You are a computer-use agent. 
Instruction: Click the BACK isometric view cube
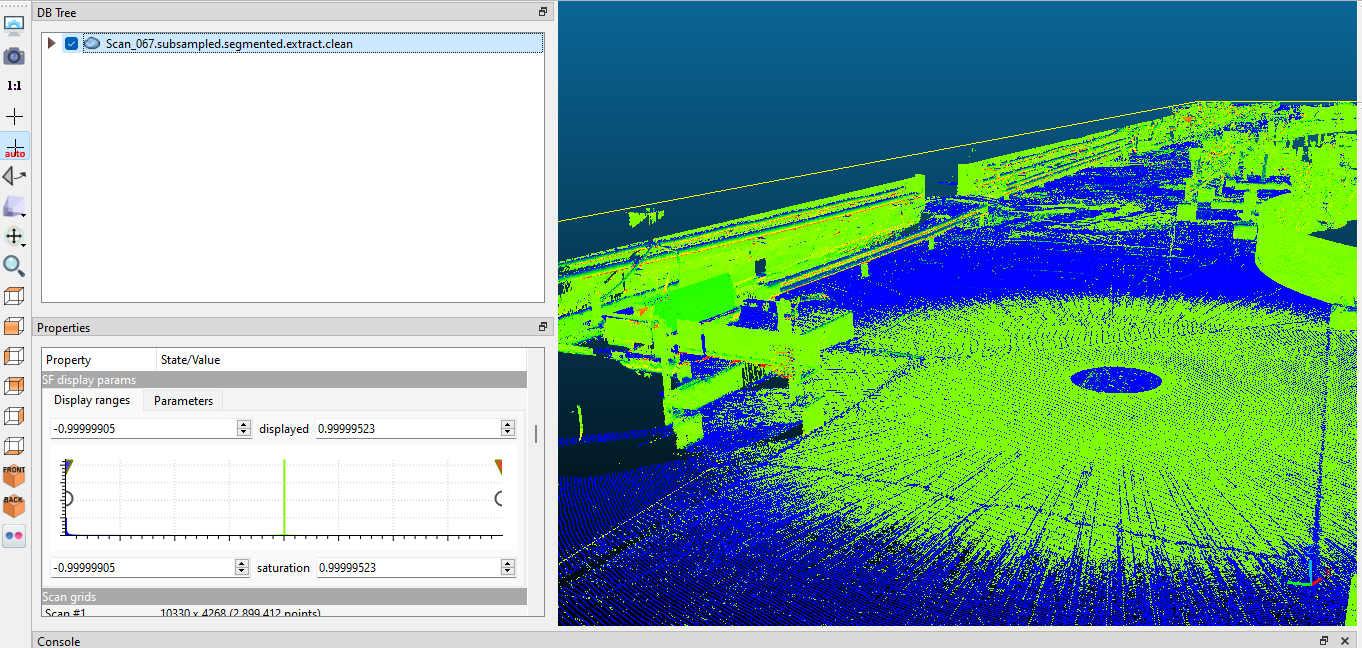tap(14, 506)
